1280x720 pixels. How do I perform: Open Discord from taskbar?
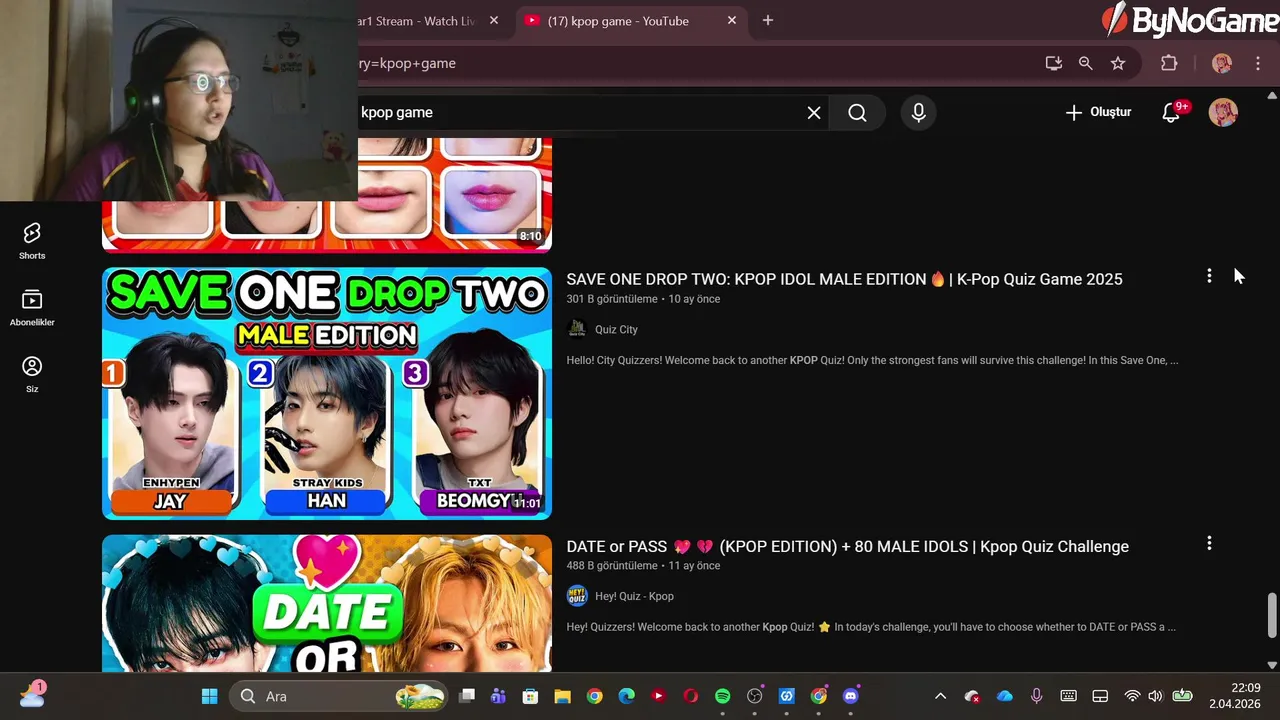point(851,696)
